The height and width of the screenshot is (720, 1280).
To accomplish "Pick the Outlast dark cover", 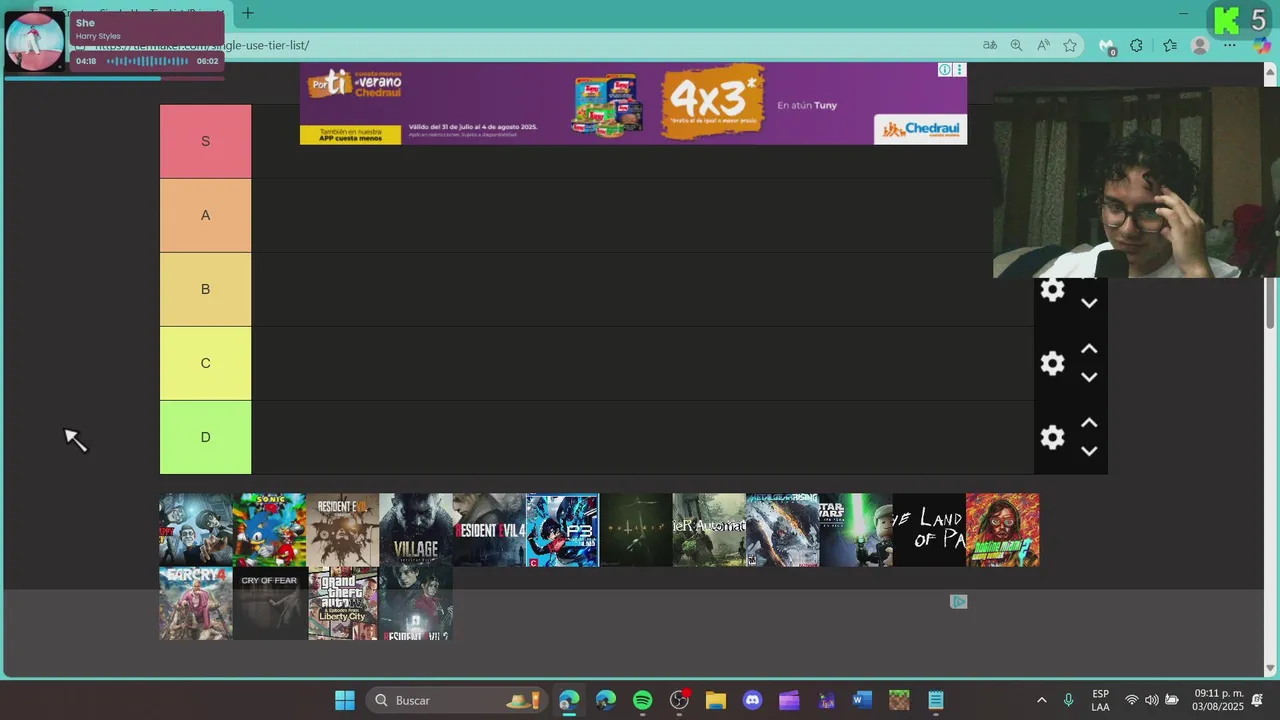I will pyautogui.click(x=636, y=530).
